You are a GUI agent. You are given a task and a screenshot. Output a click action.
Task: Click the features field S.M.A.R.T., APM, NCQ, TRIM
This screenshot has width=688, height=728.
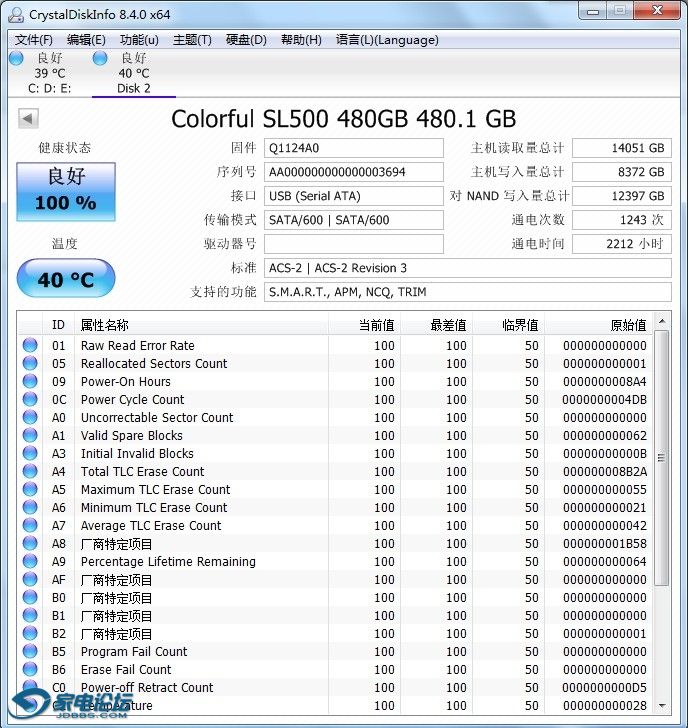[468, 292]
